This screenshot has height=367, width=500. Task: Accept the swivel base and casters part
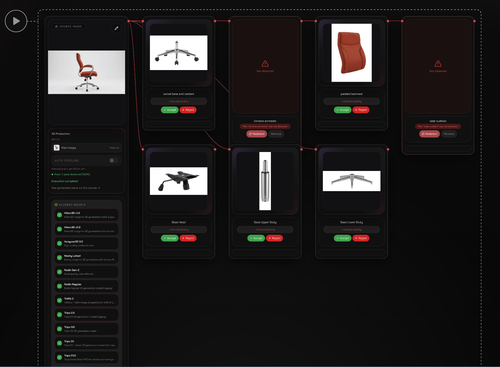170,110
